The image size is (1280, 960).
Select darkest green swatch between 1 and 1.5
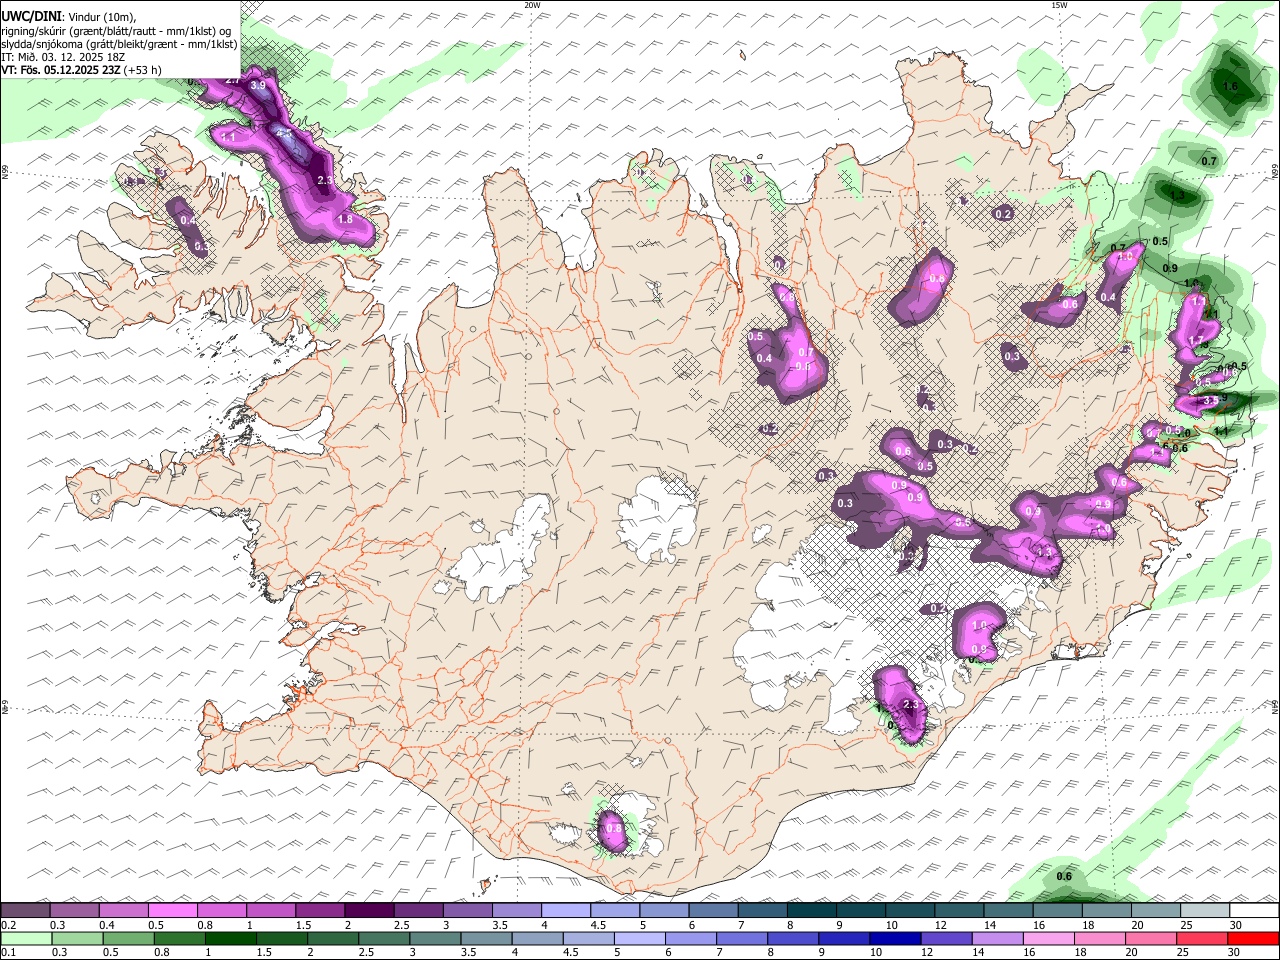coord(230,938)
